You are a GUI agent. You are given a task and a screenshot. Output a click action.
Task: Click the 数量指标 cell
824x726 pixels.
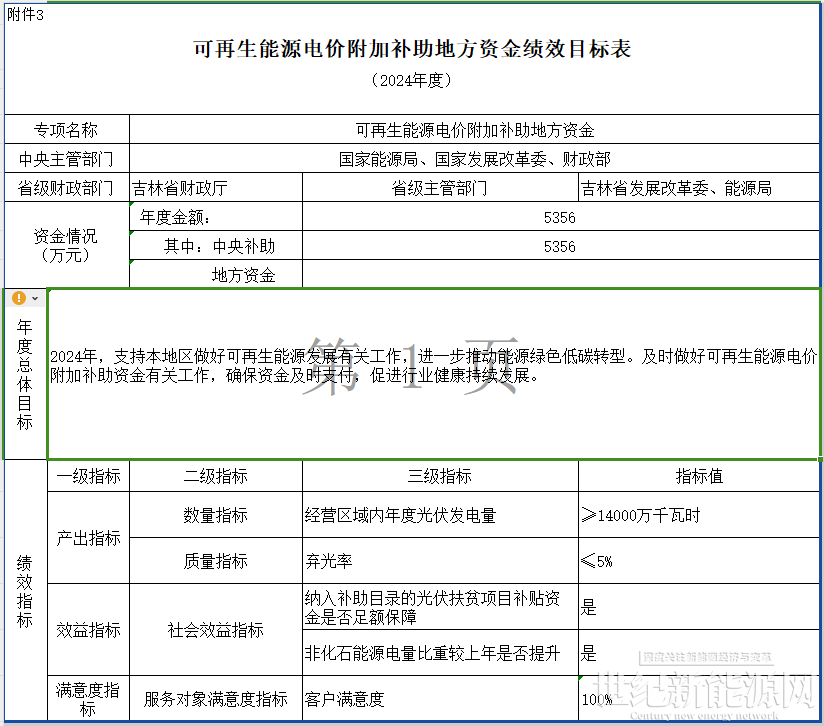216,515
